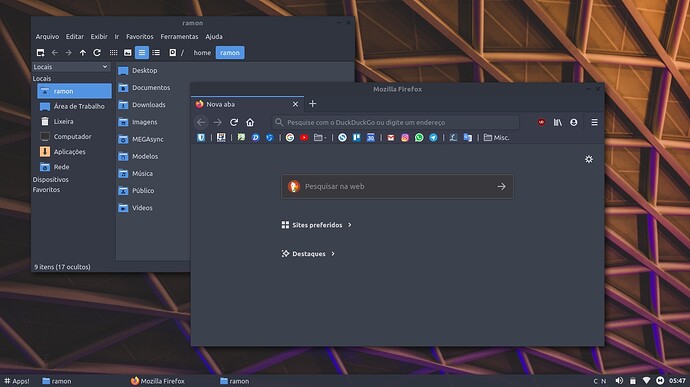Viewport: 690px width, 387px height.
Task: Switch file manager to icon grid view
Action: (114, 53)
